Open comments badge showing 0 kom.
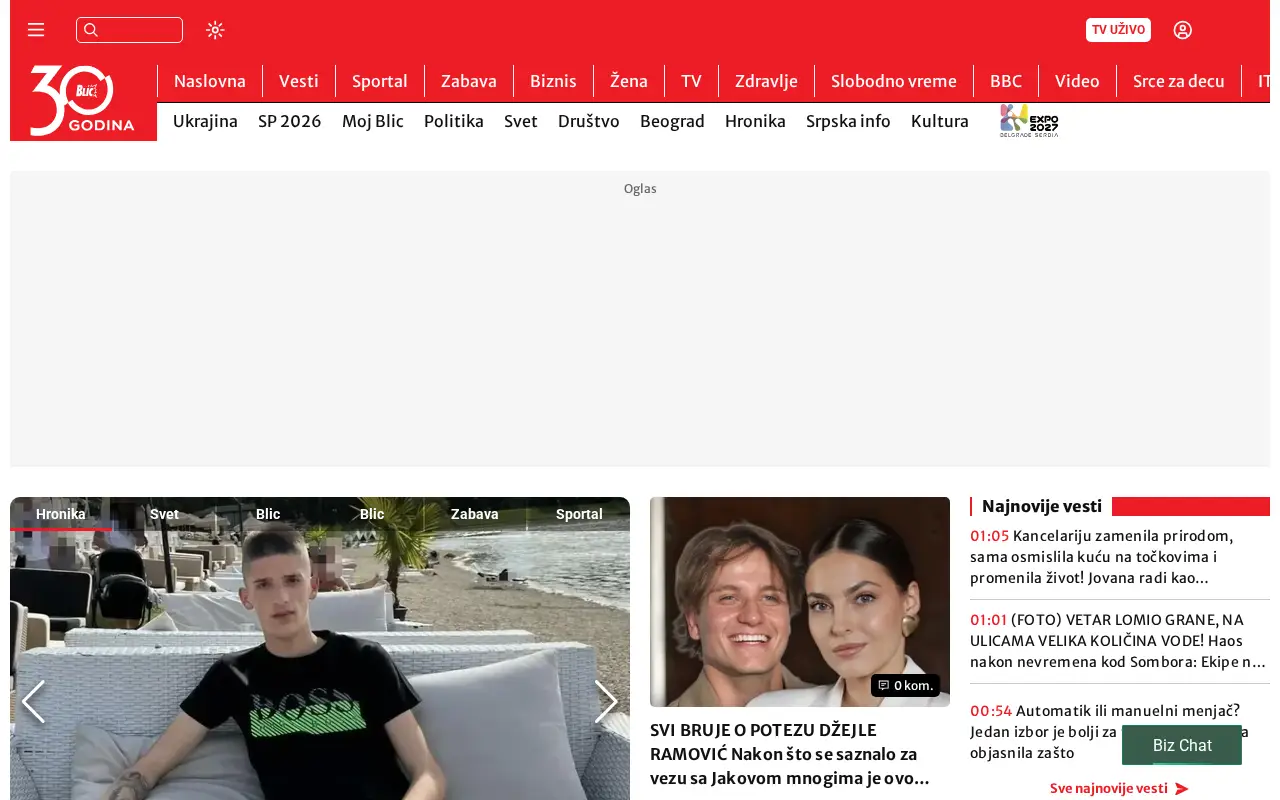1280x800 pixels. (x=905, y=685)
